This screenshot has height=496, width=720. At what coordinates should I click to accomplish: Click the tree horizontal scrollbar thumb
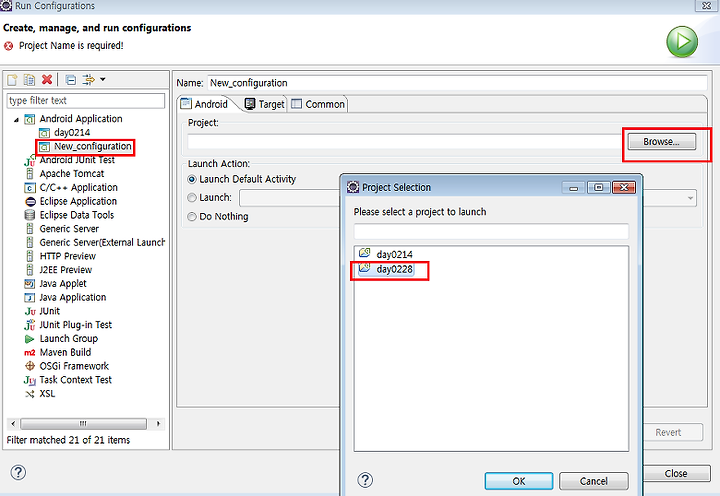click(x=83, y=423)
